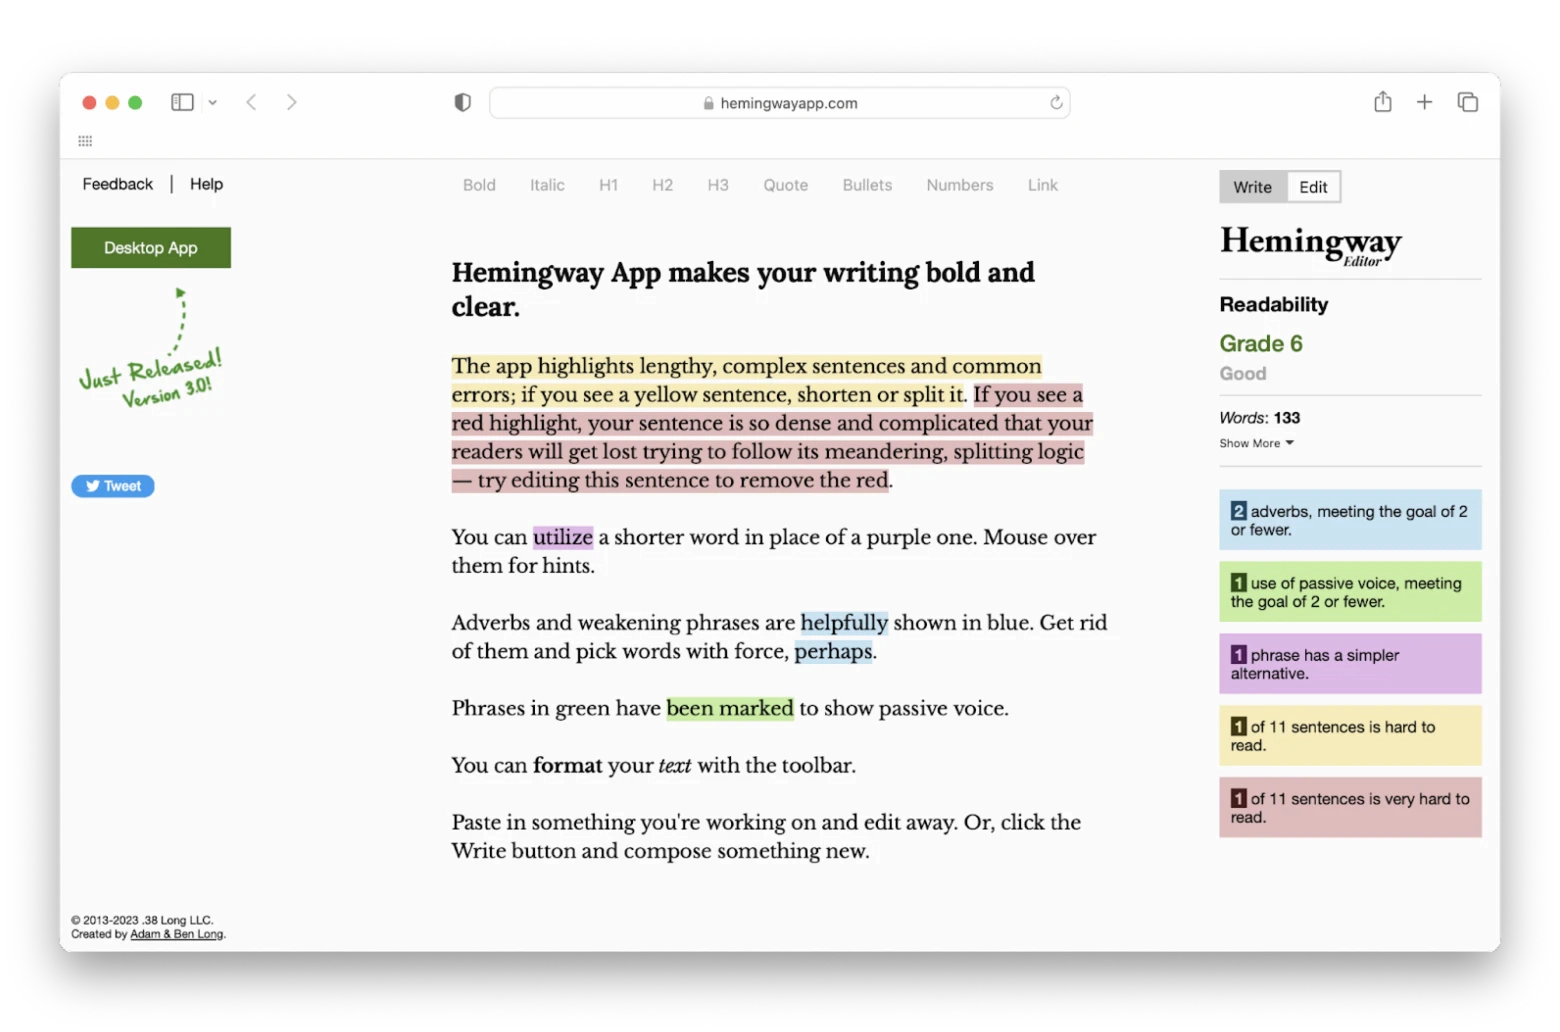Screen dimensions: 1560x1032
Task: Expand Show More readability stats
Action: tap(1256, 443)
